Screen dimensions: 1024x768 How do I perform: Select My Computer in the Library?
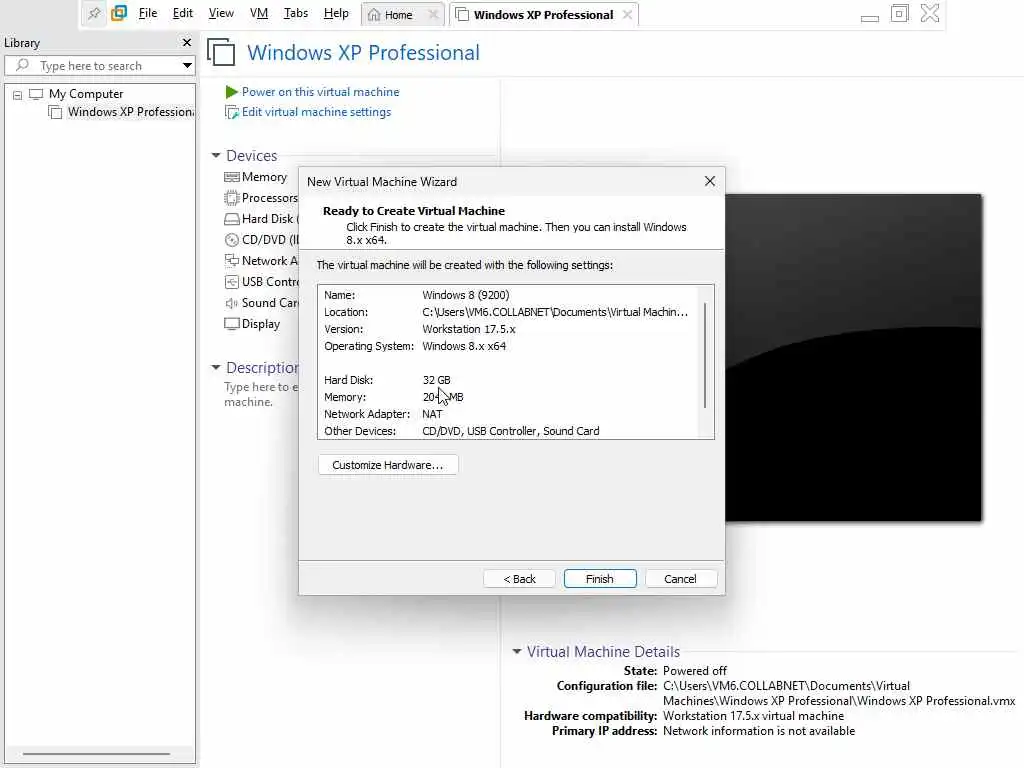tap(86, 94)
